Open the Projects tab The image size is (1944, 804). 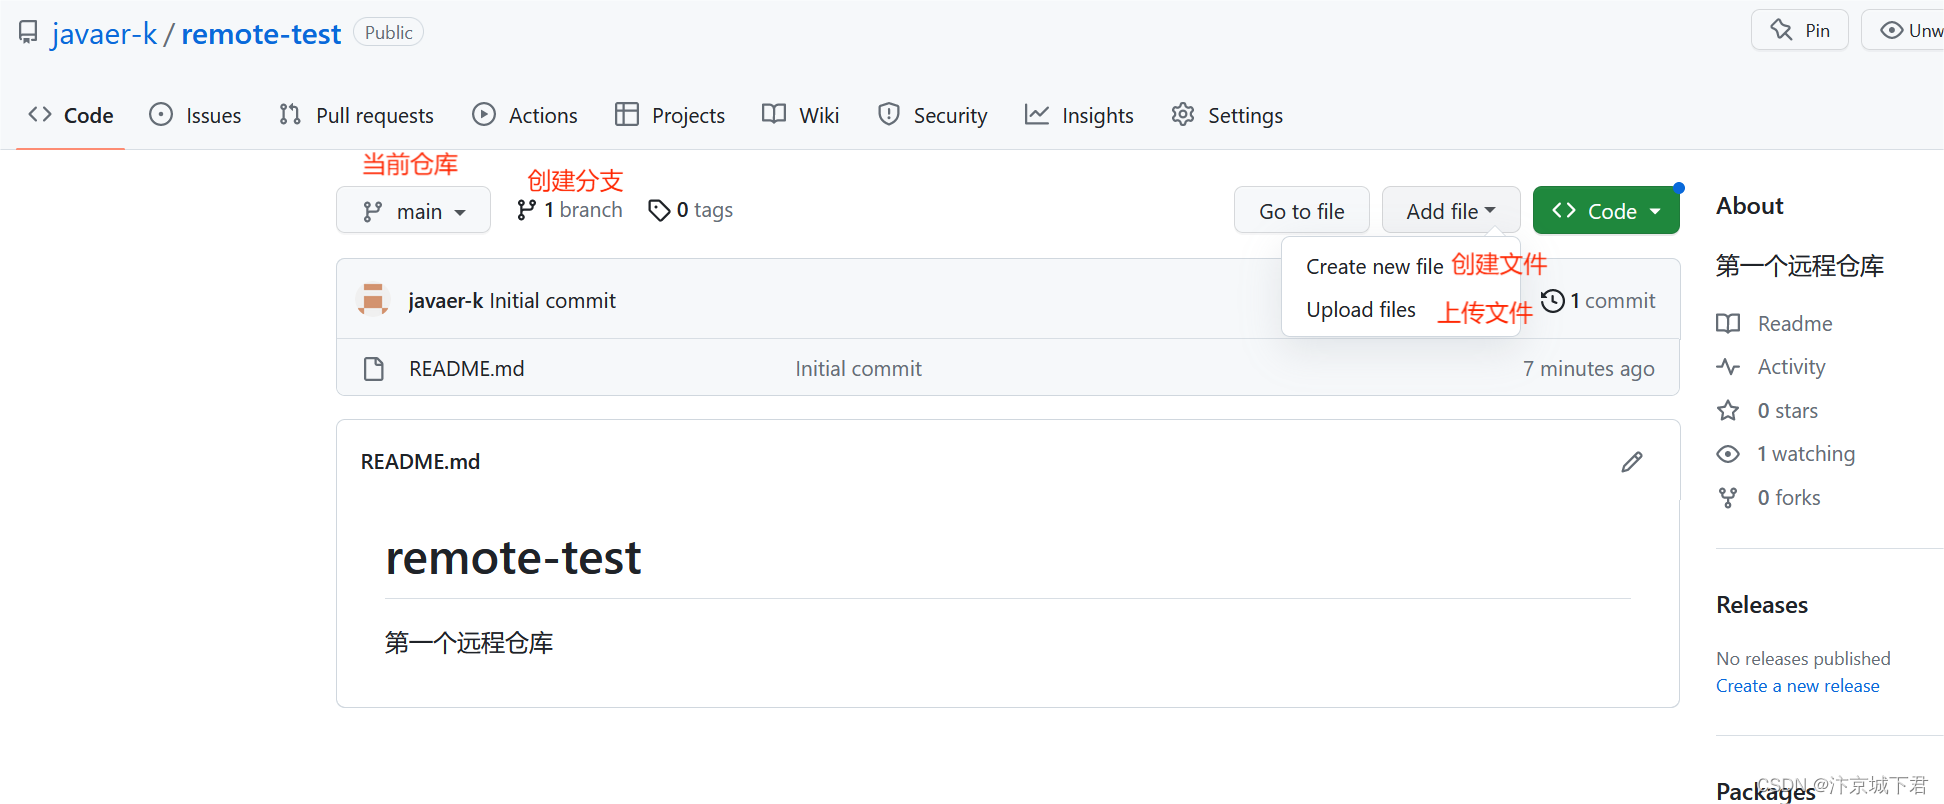(670, 115)
